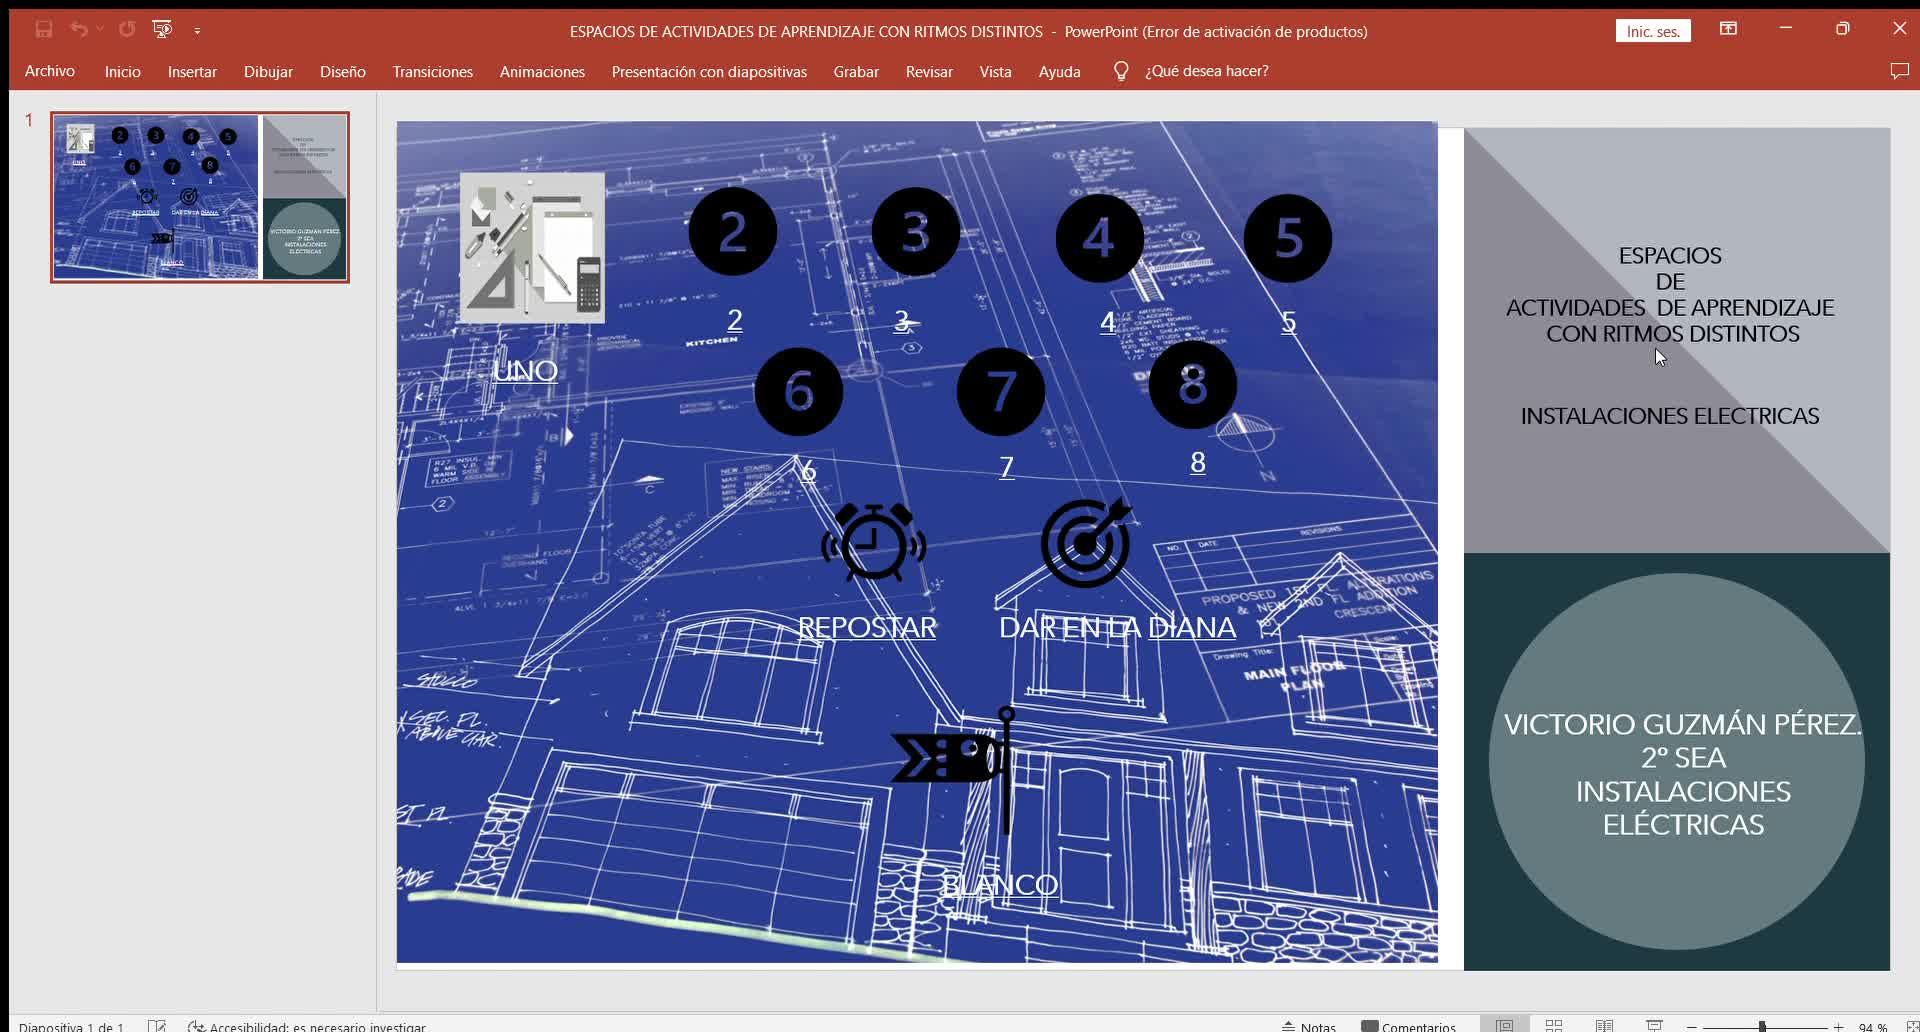Image resolution: width=1920 pixels, height=1032 pixels.
Task: Open the Revisar tab
Action: coord(929,71)
